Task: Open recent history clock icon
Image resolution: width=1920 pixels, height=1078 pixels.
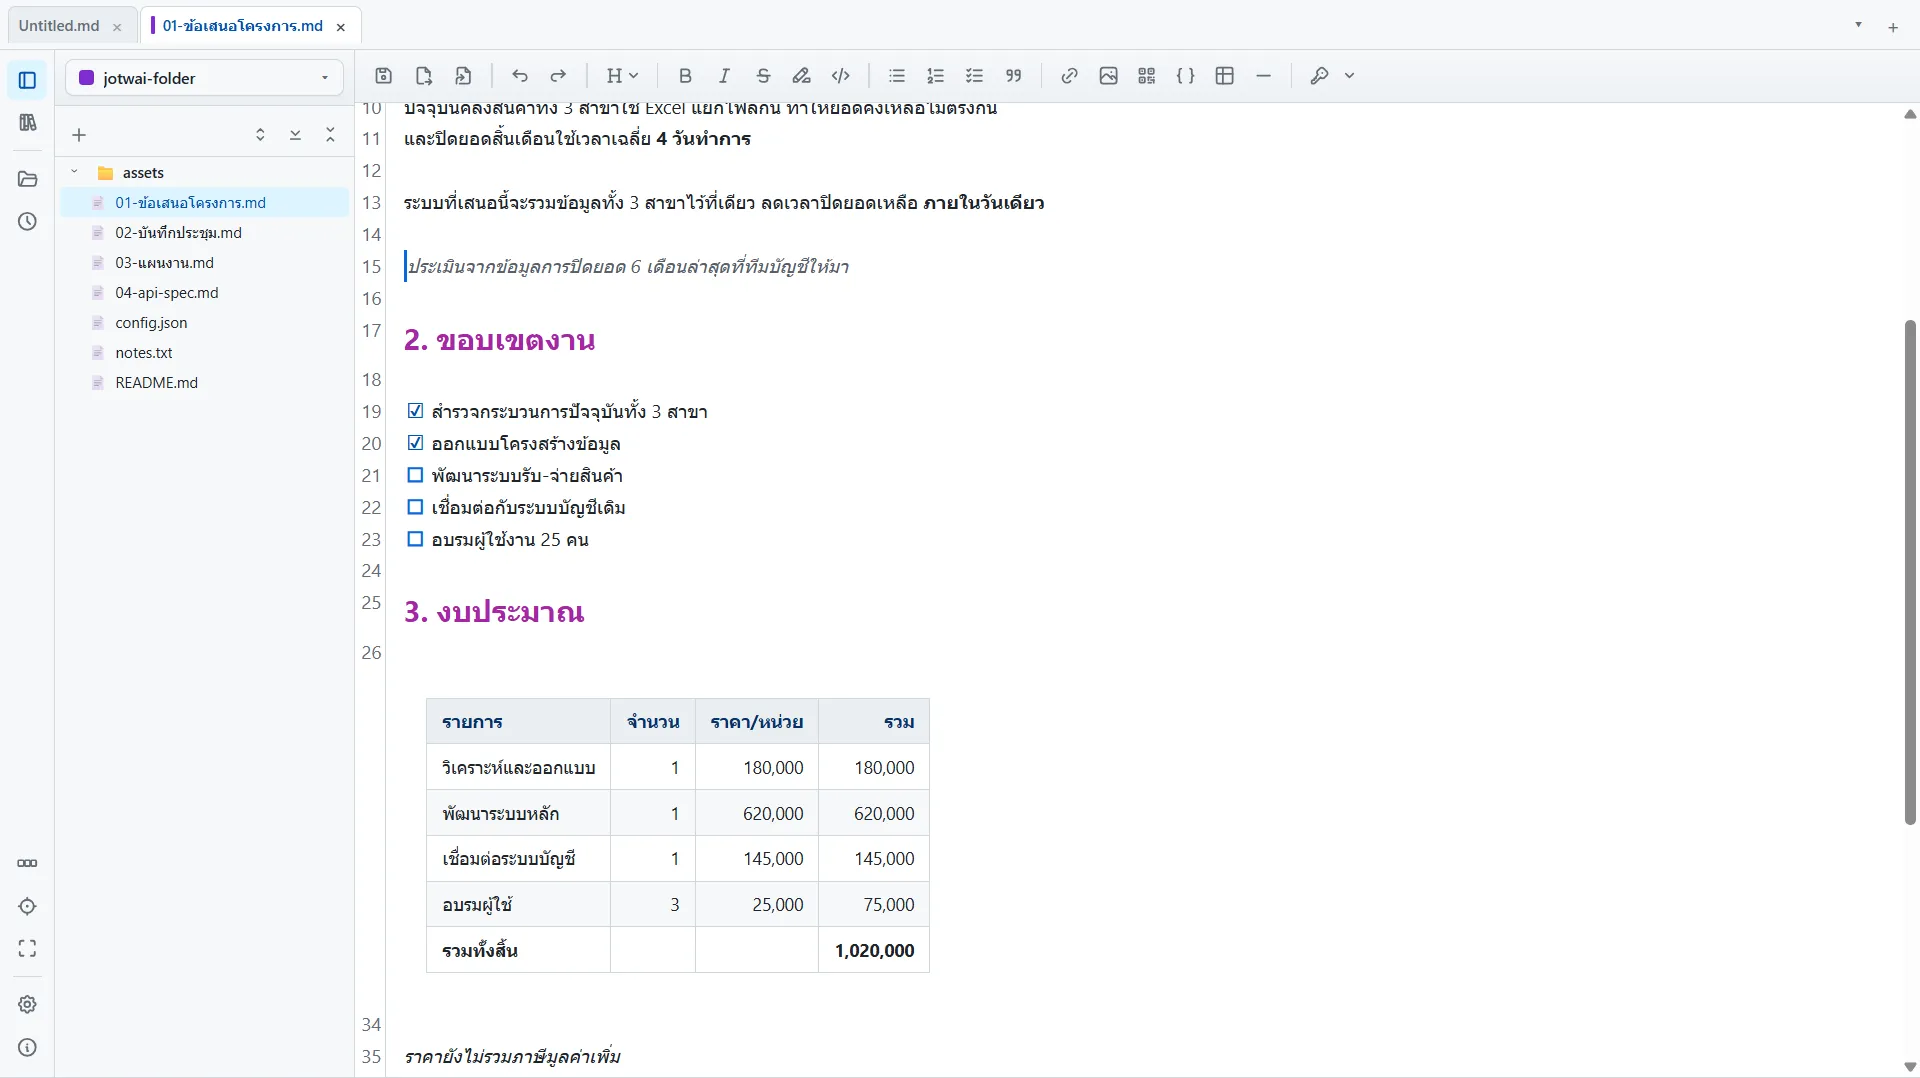Action: pos(27,222)
